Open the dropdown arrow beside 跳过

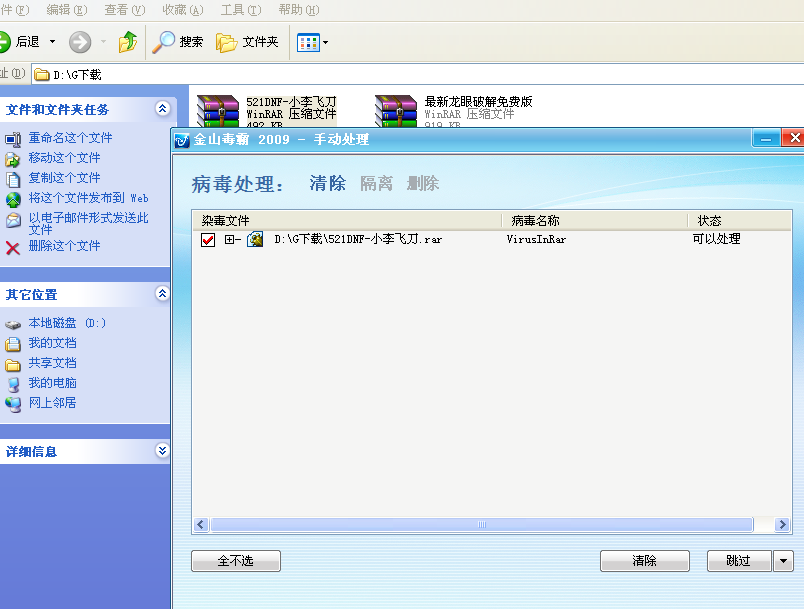[783, 561]
